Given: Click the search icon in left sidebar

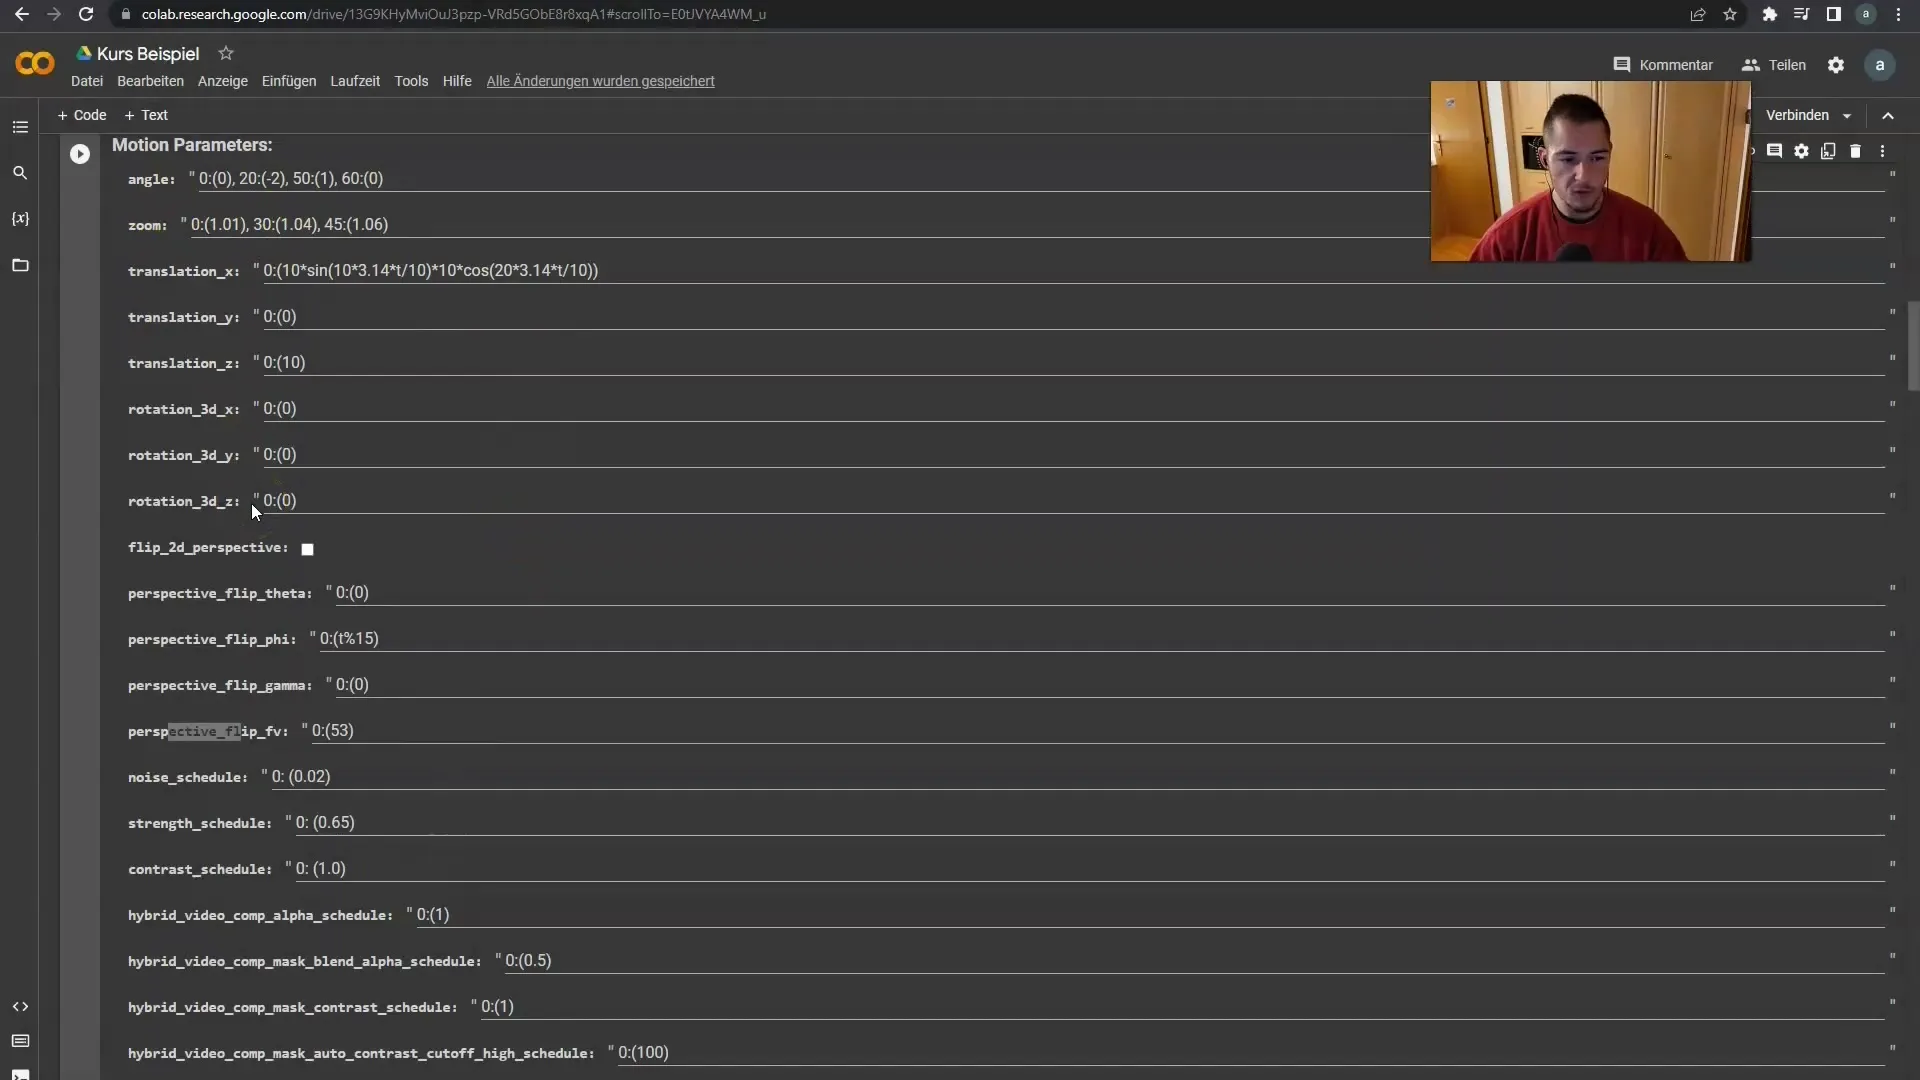Looking at the screenshot, I should pos(20,173).
